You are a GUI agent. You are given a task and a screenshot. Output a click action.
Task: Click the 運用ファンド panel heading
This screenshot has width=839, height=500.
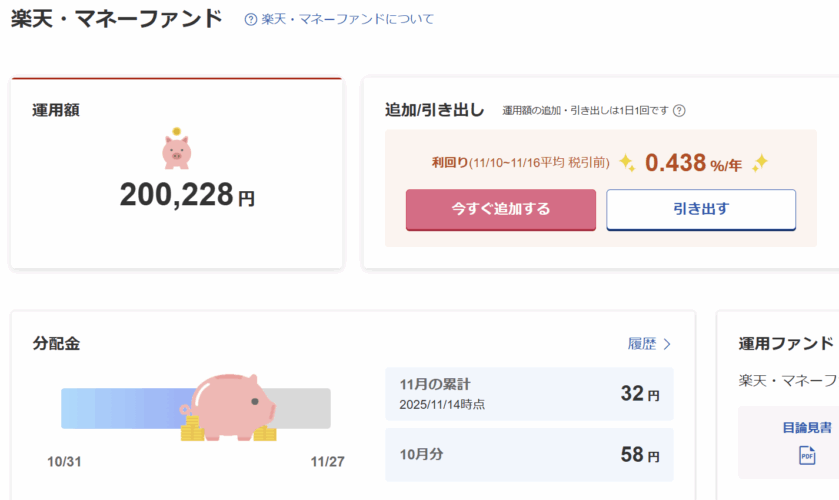pos(786,344)
